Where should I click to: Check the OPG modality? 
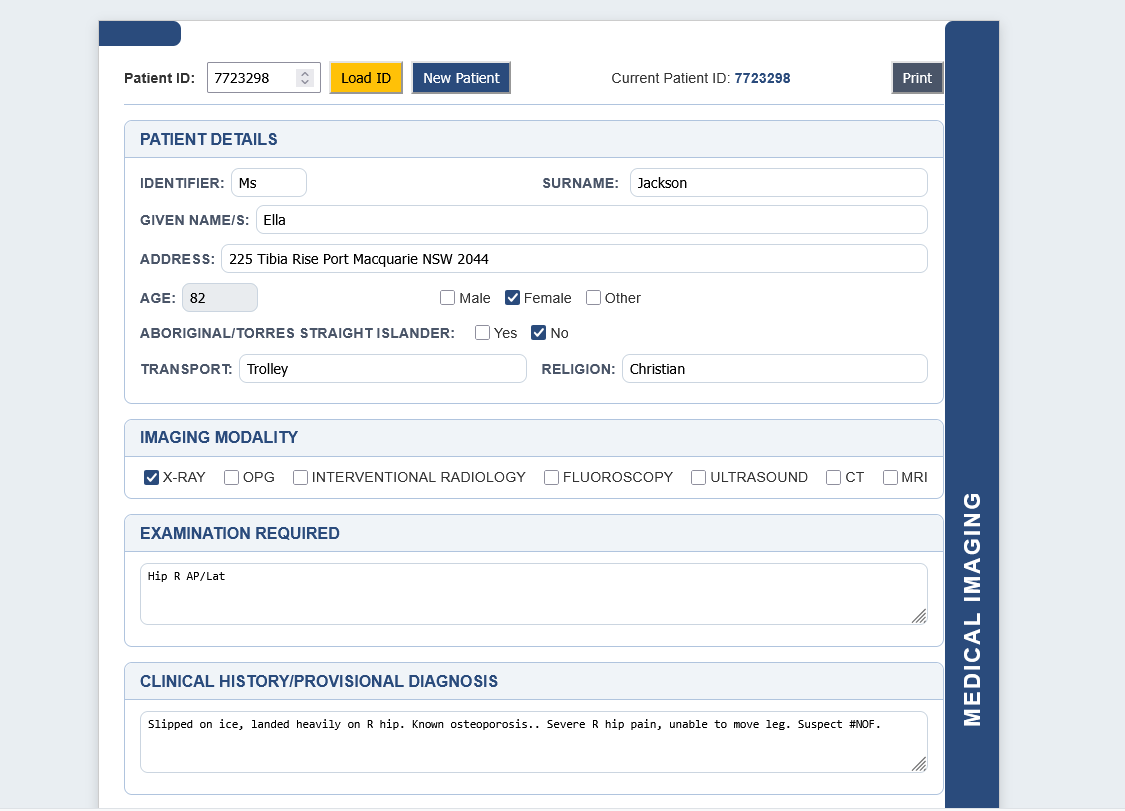[231, 477]
